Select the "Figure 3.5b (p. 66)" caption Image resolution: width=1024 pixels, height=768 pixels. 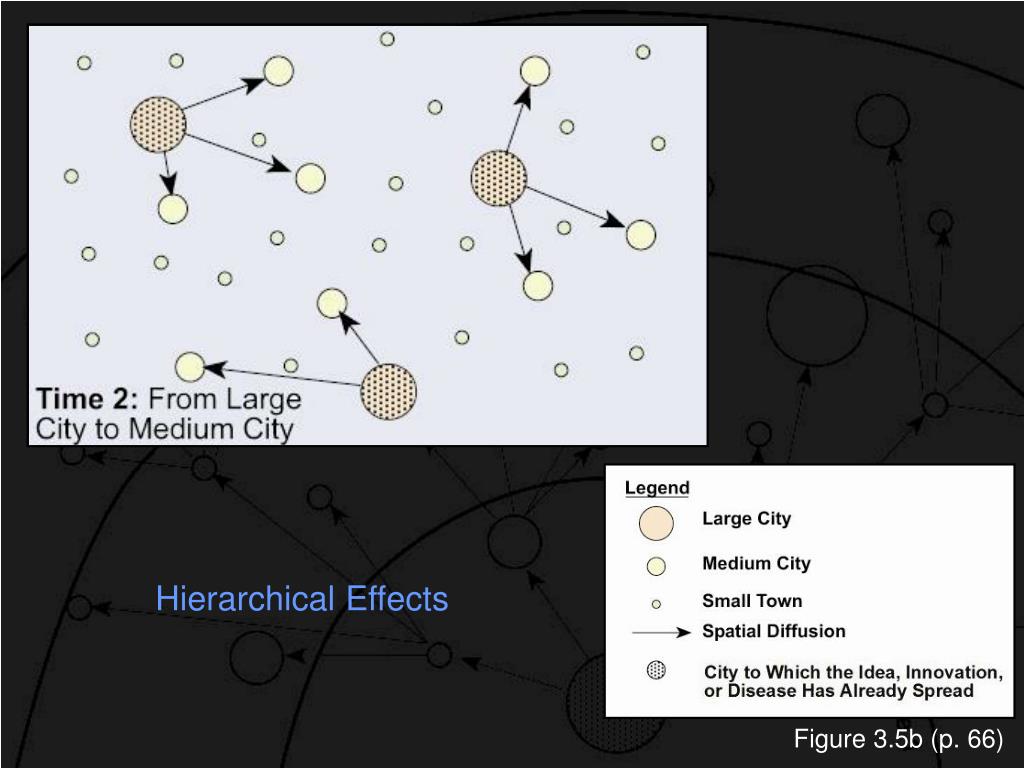point(898,739)
